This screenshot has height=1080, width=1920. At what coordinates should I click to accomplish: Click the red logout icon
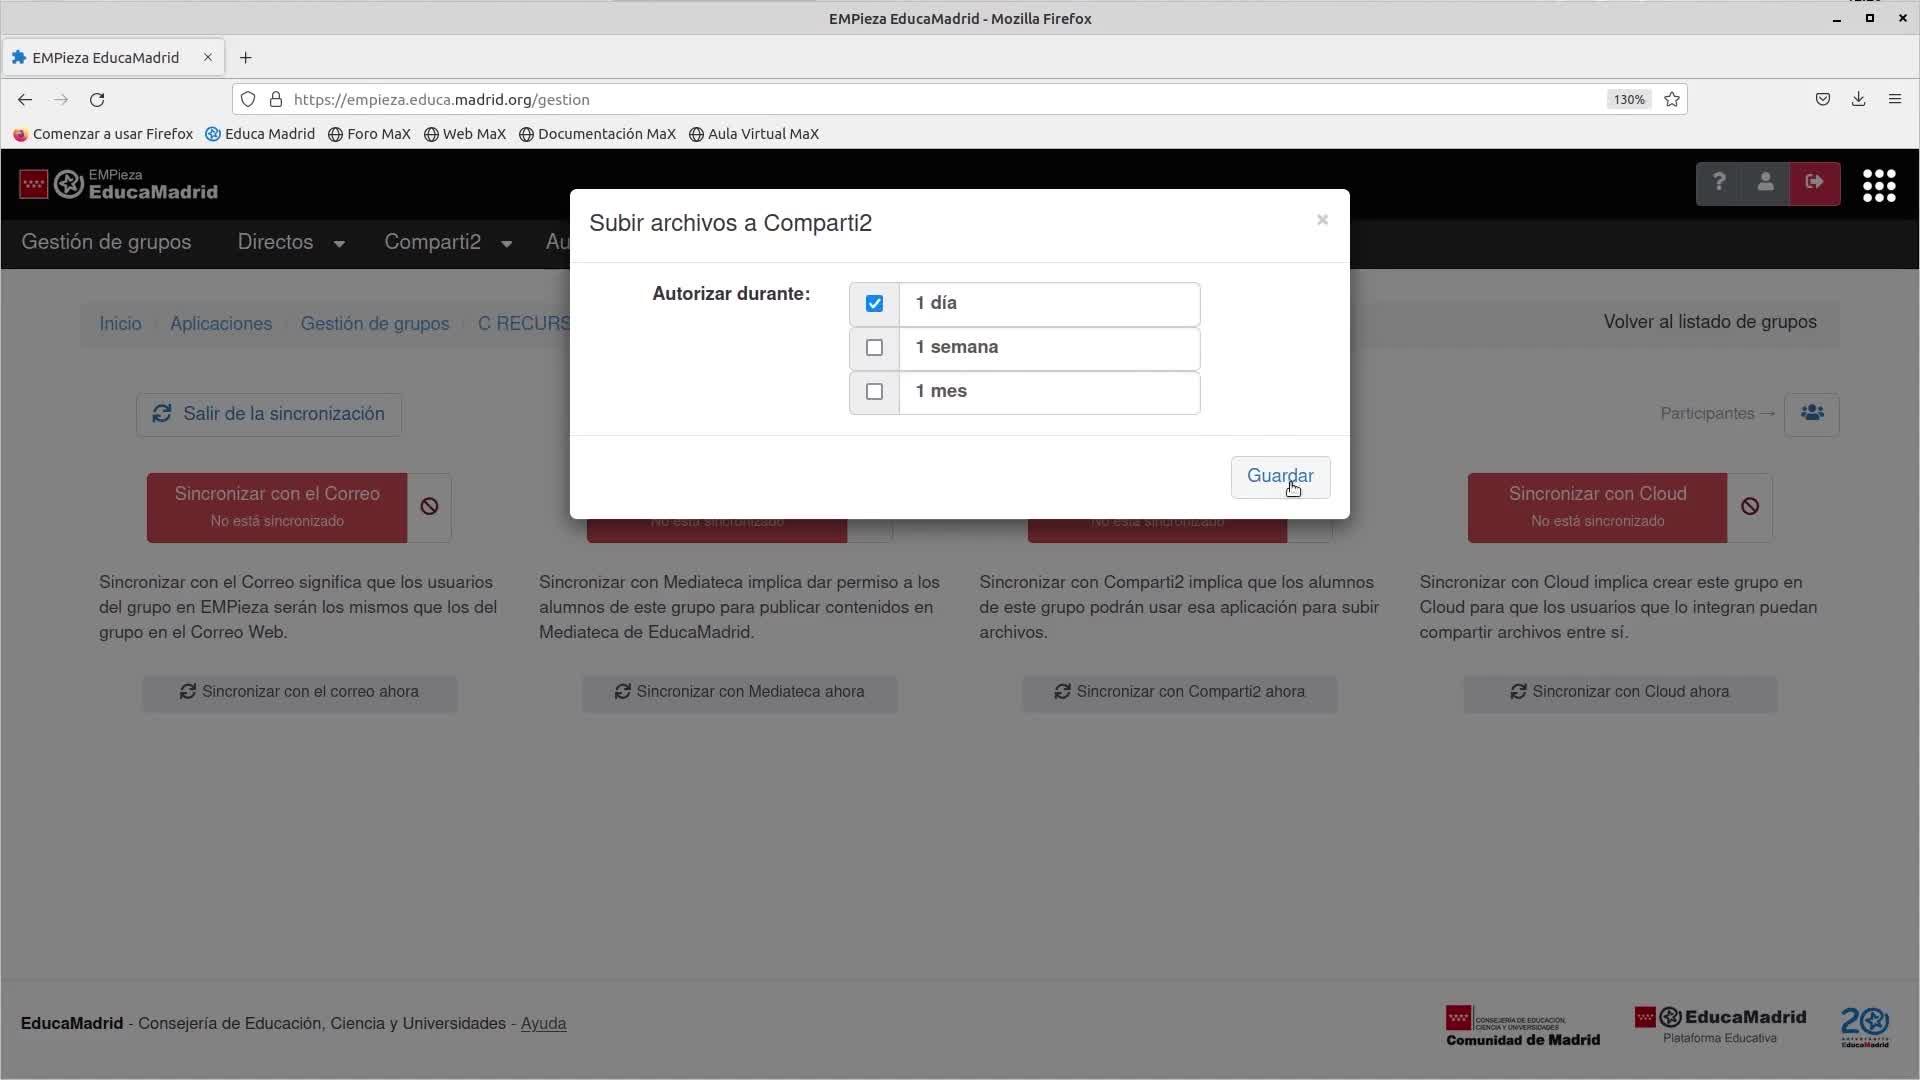tap(1814, 183)
